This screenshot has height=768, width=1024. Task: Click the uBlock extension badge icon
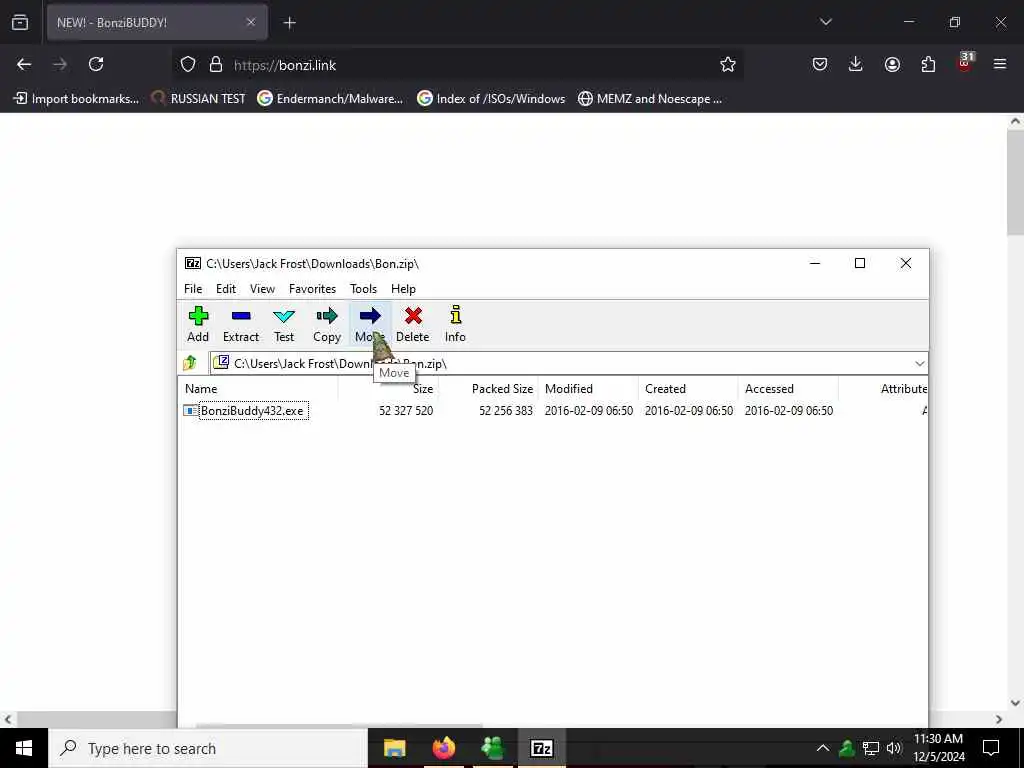(x=965, y=63)
